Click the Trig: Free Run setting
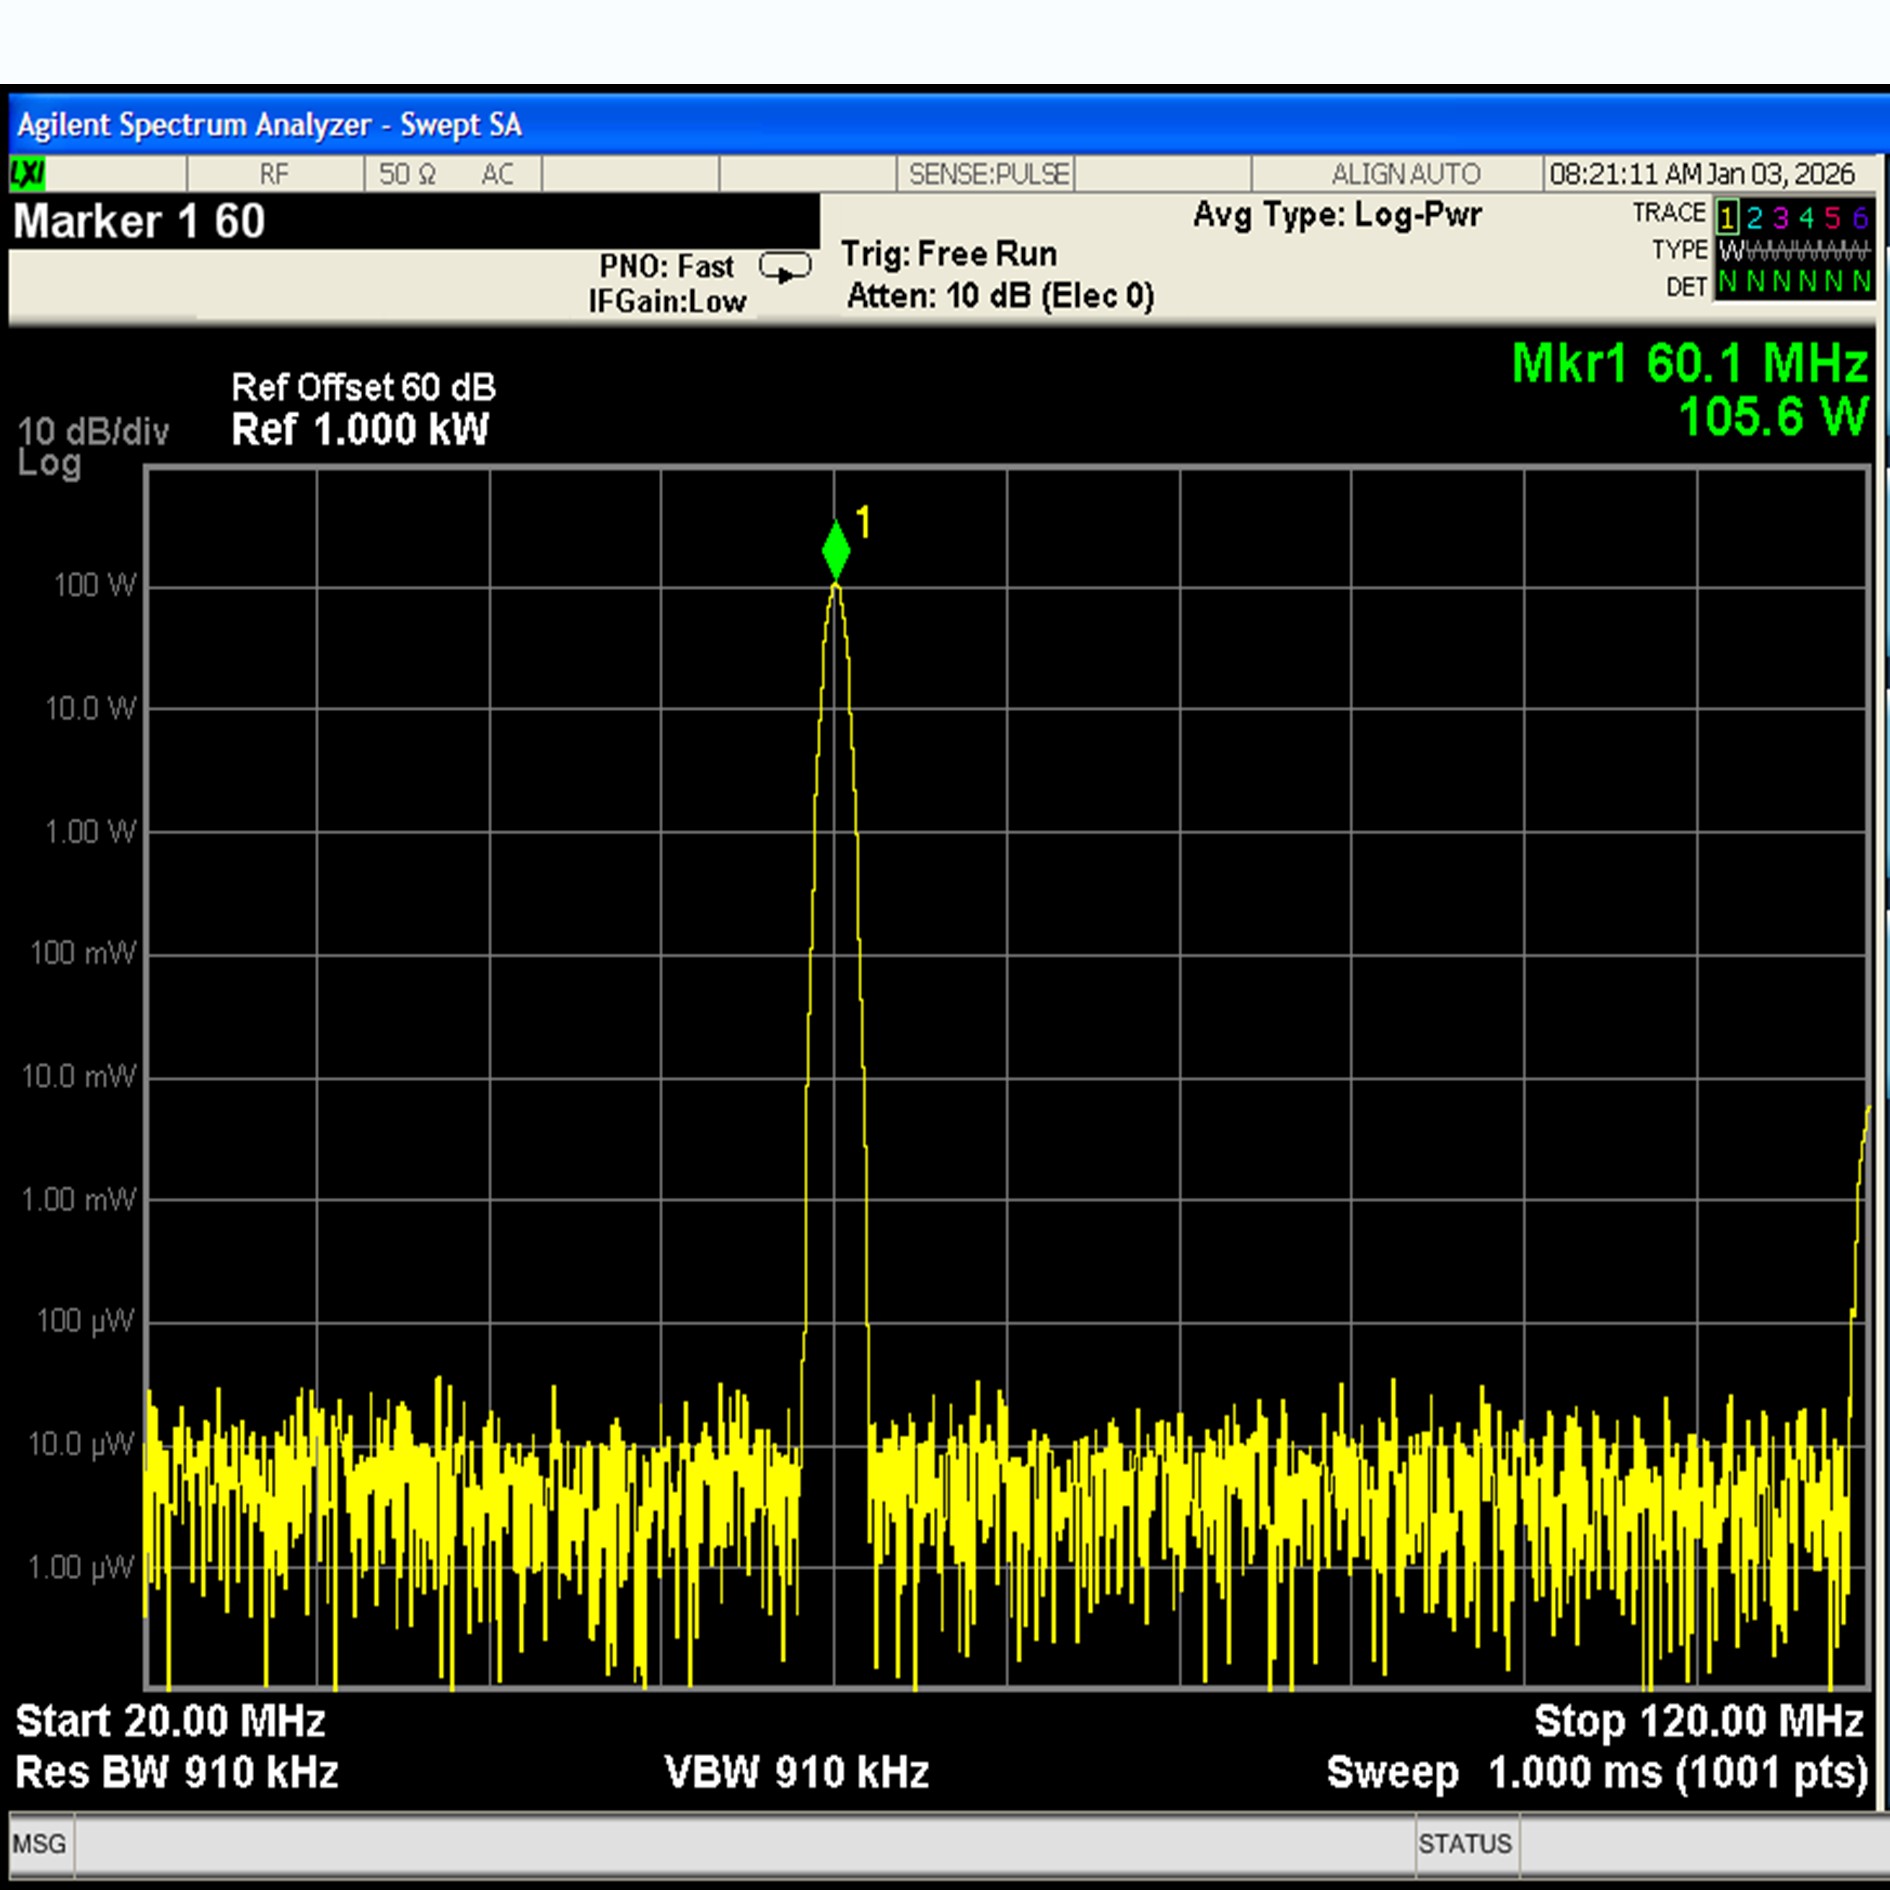The width and height of the screenshot is (1890, 1890). click(948, 254)
